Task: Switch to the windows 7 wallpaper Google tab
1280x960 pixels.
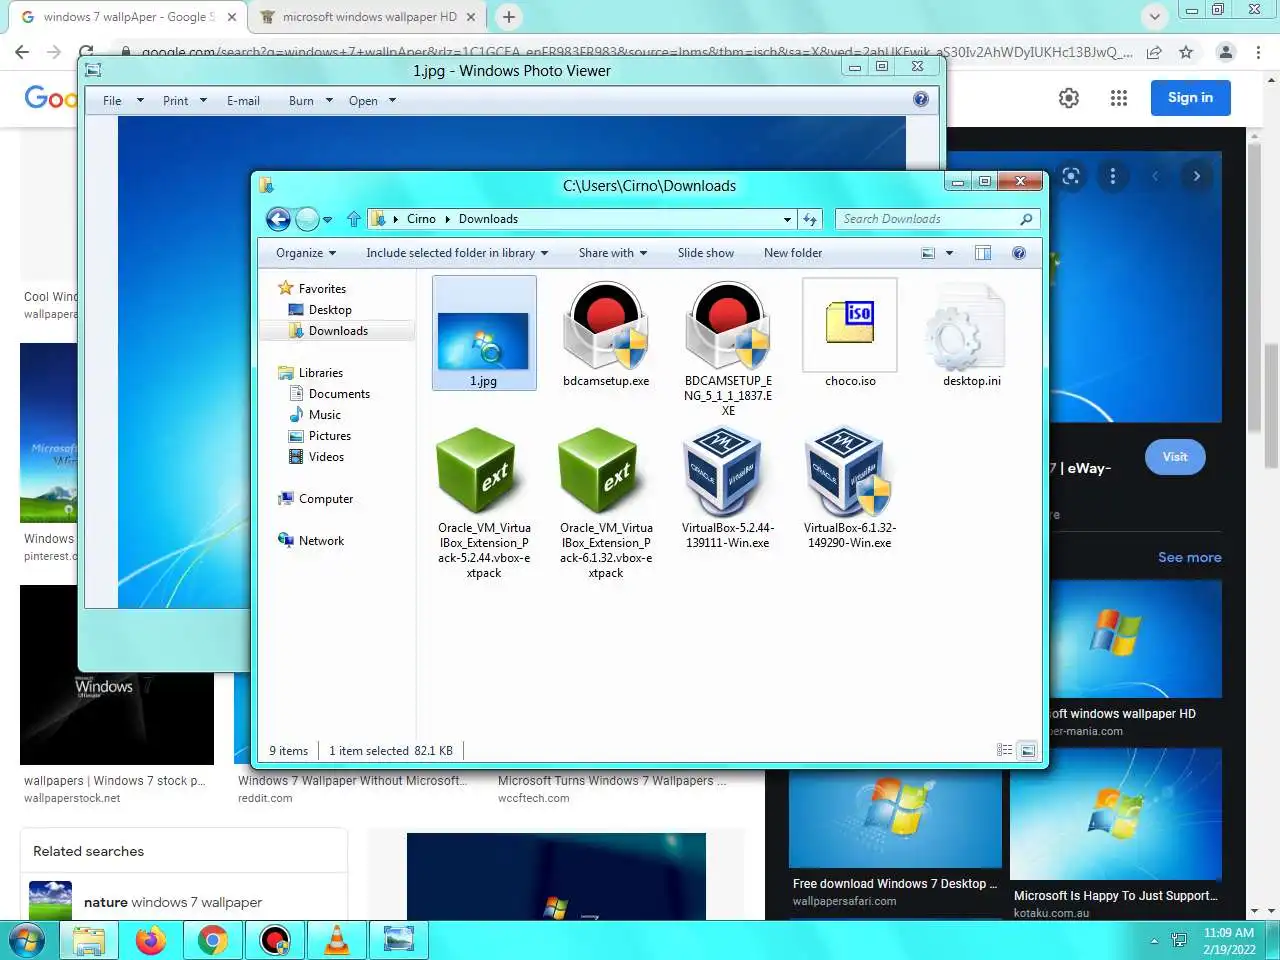Action: pos(127,17)
